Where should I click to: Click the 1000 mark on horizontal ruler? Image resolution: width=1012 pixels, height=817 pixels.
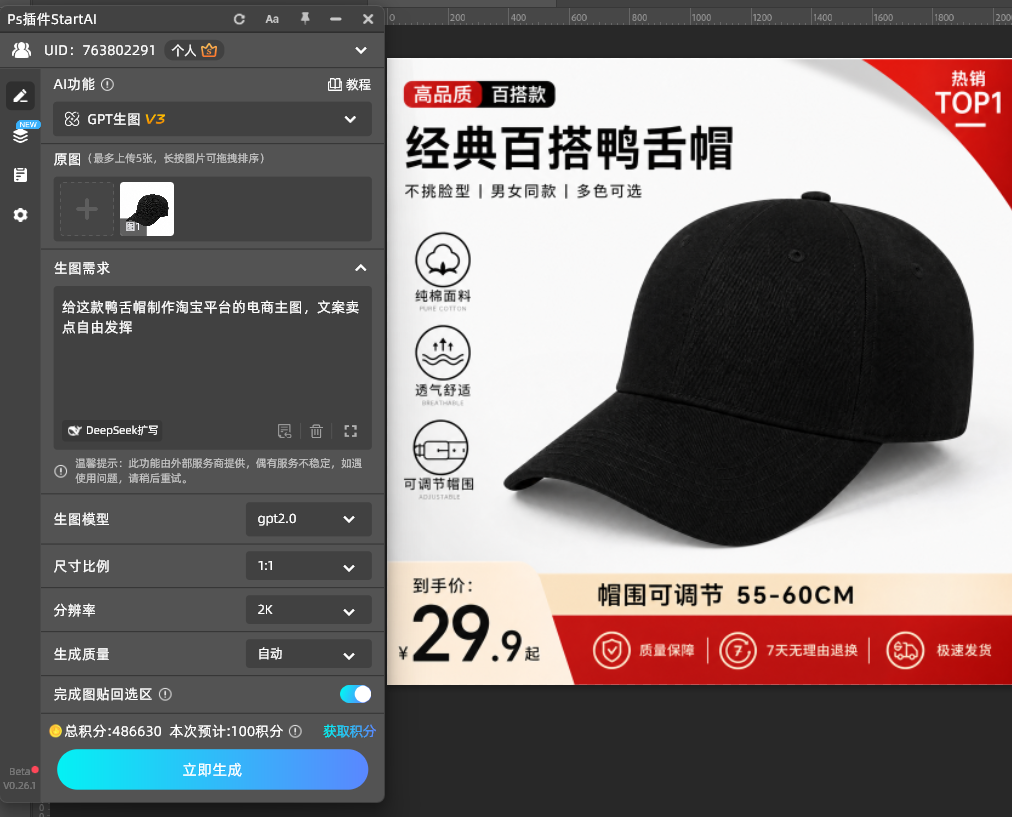coord(701,17)
